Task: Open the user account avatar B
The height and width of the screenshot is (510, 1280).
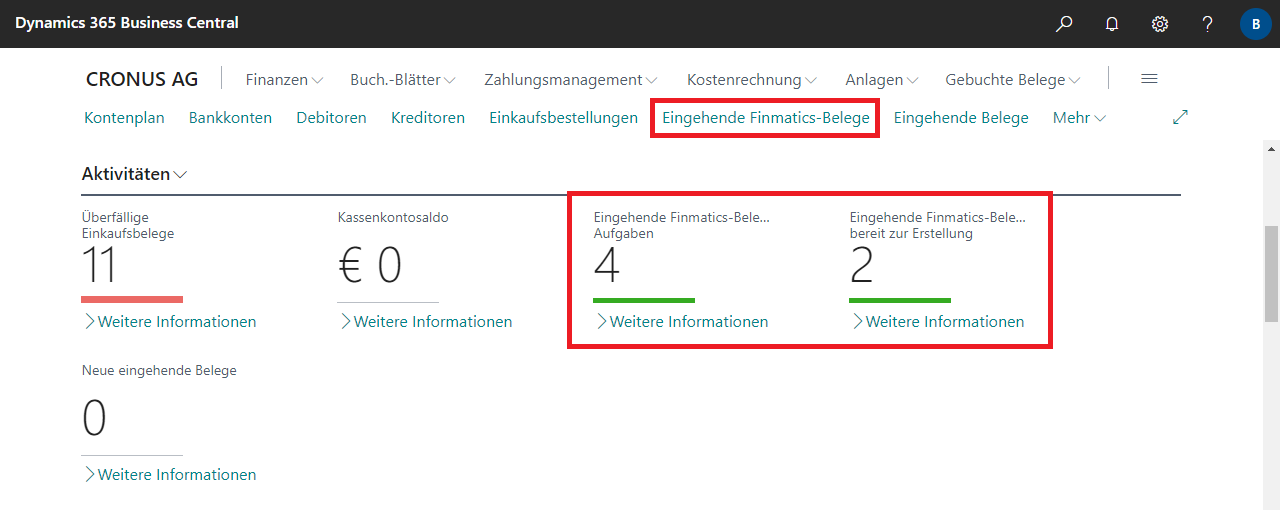Action: (1255, 24)
